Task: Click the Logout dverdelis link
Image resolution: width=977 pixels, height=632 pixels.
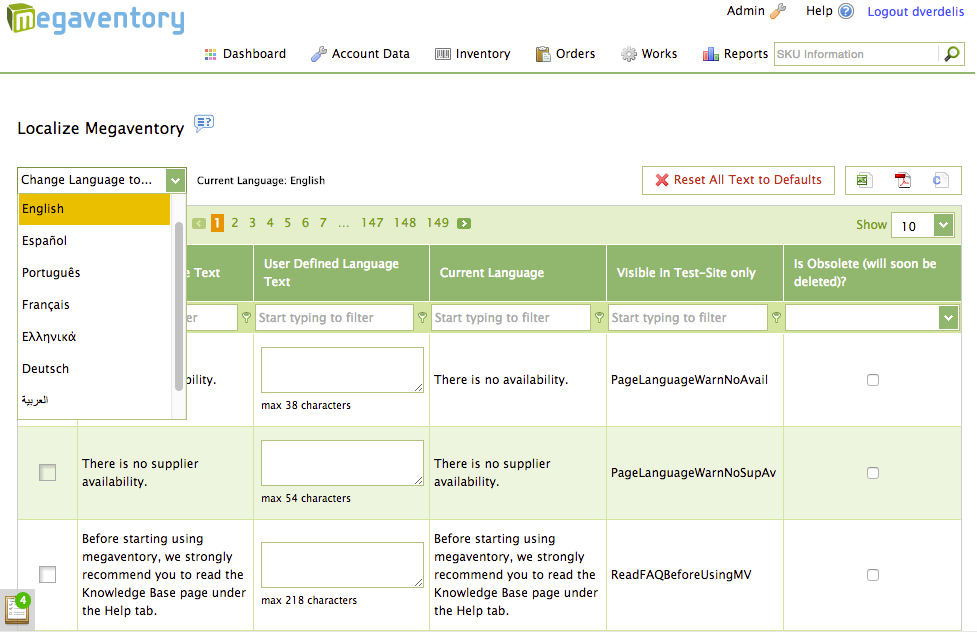Action: pos(915,12)
